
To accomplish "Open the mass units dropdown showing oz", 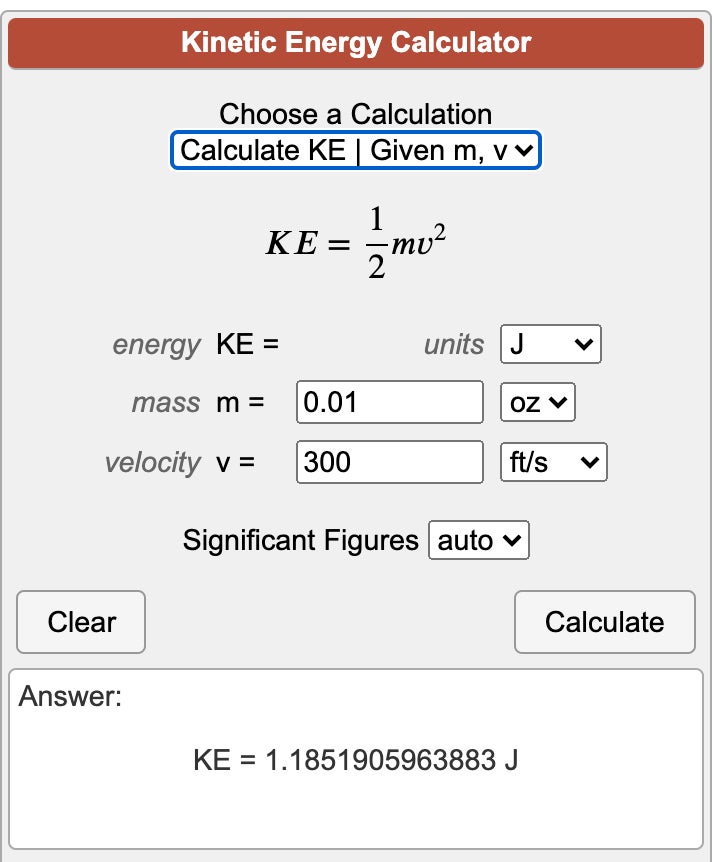I will [537, 404].
